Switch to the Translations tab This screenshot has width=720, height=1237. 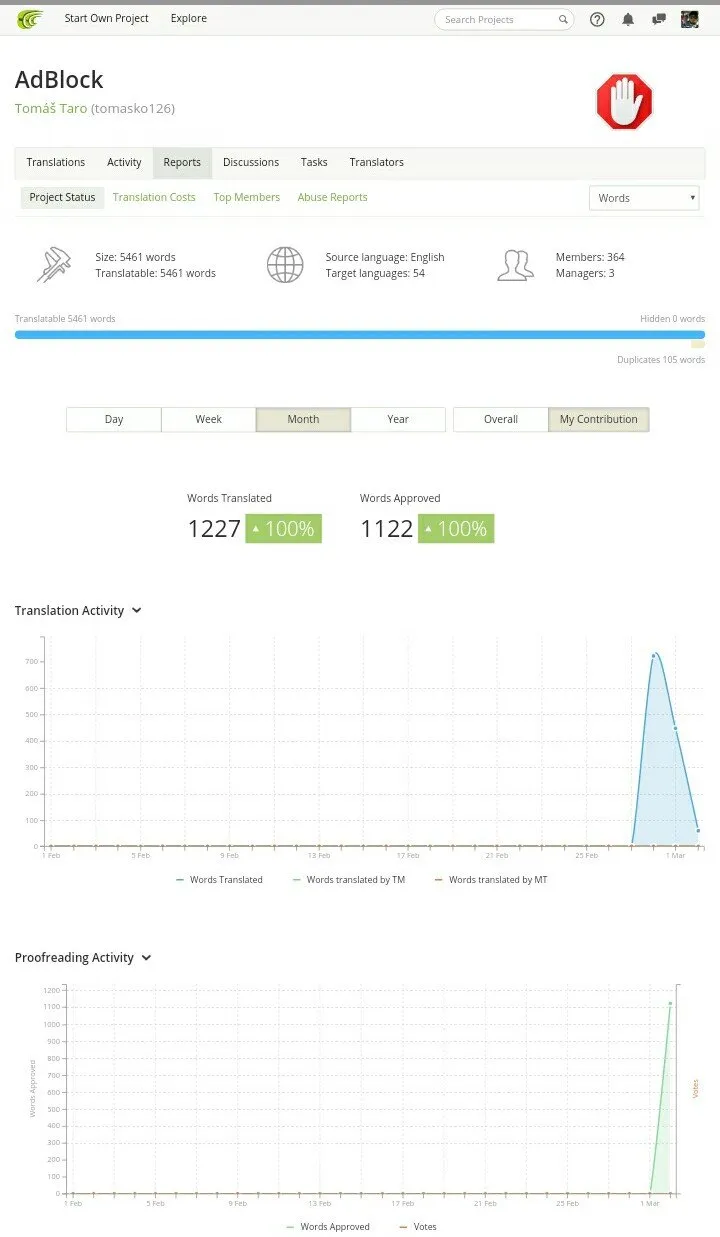pyautogui.click(x=56, y=162)
